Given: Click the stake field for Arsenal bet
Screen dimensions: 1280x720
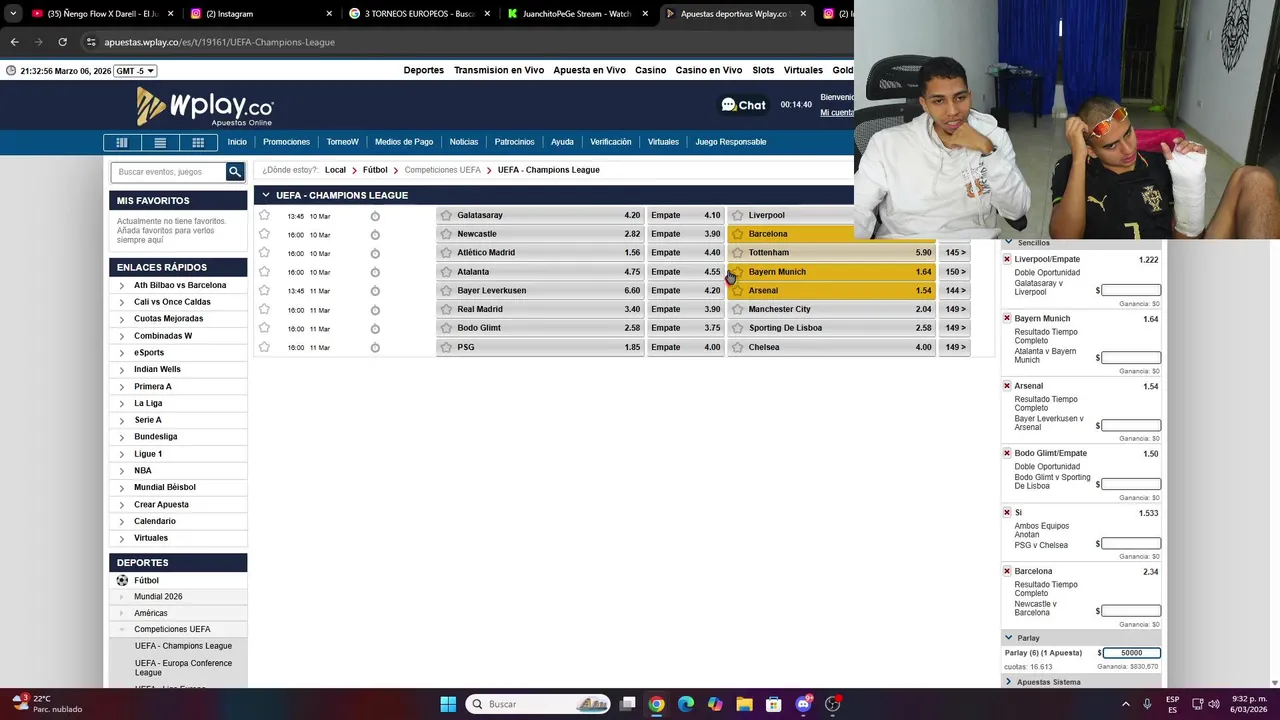Looking at the screenshot, I should [1131, 425].
